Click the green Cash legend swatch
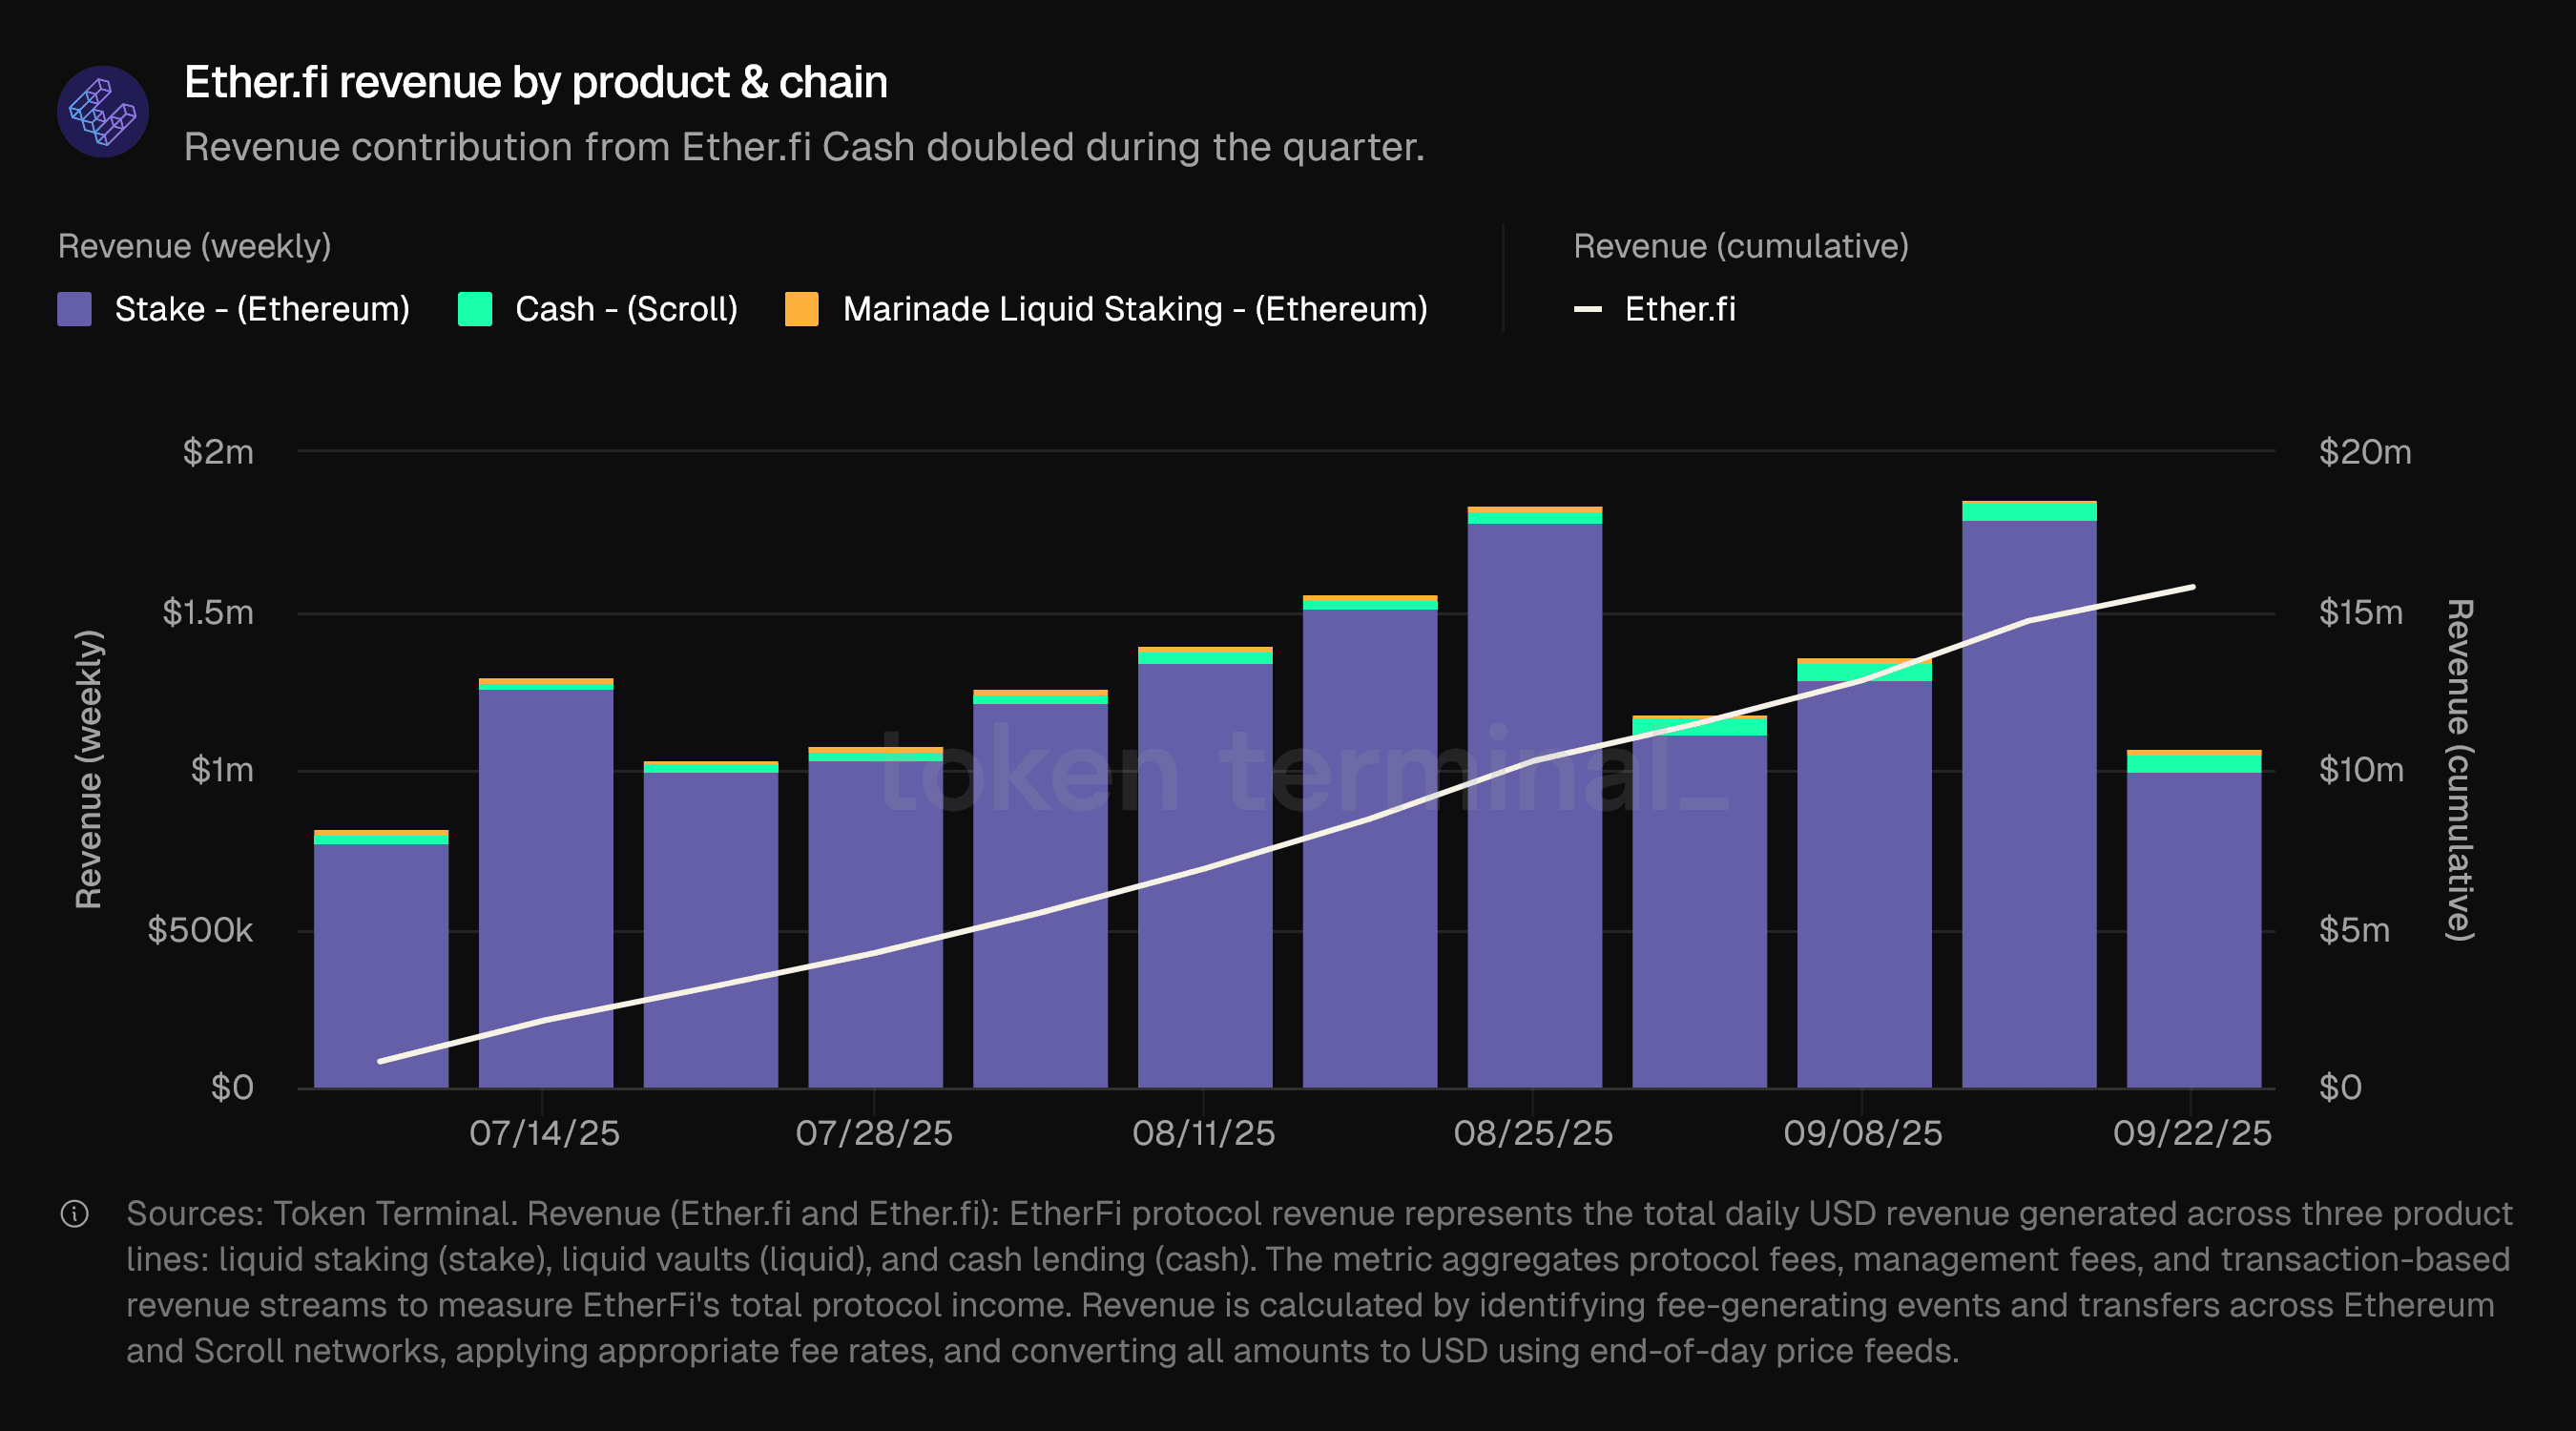 (x=475, y=309)
